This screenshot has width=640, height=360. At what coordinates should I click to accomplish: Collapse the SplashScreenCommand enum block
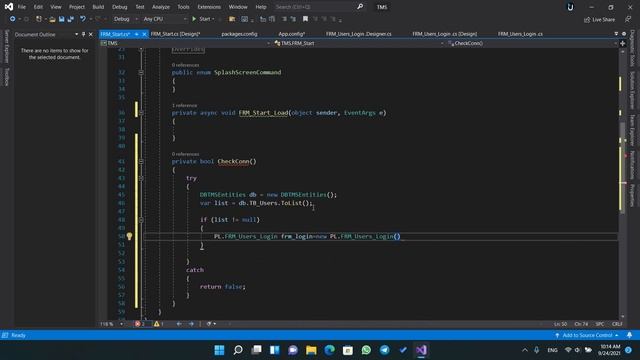coord(141,72)
